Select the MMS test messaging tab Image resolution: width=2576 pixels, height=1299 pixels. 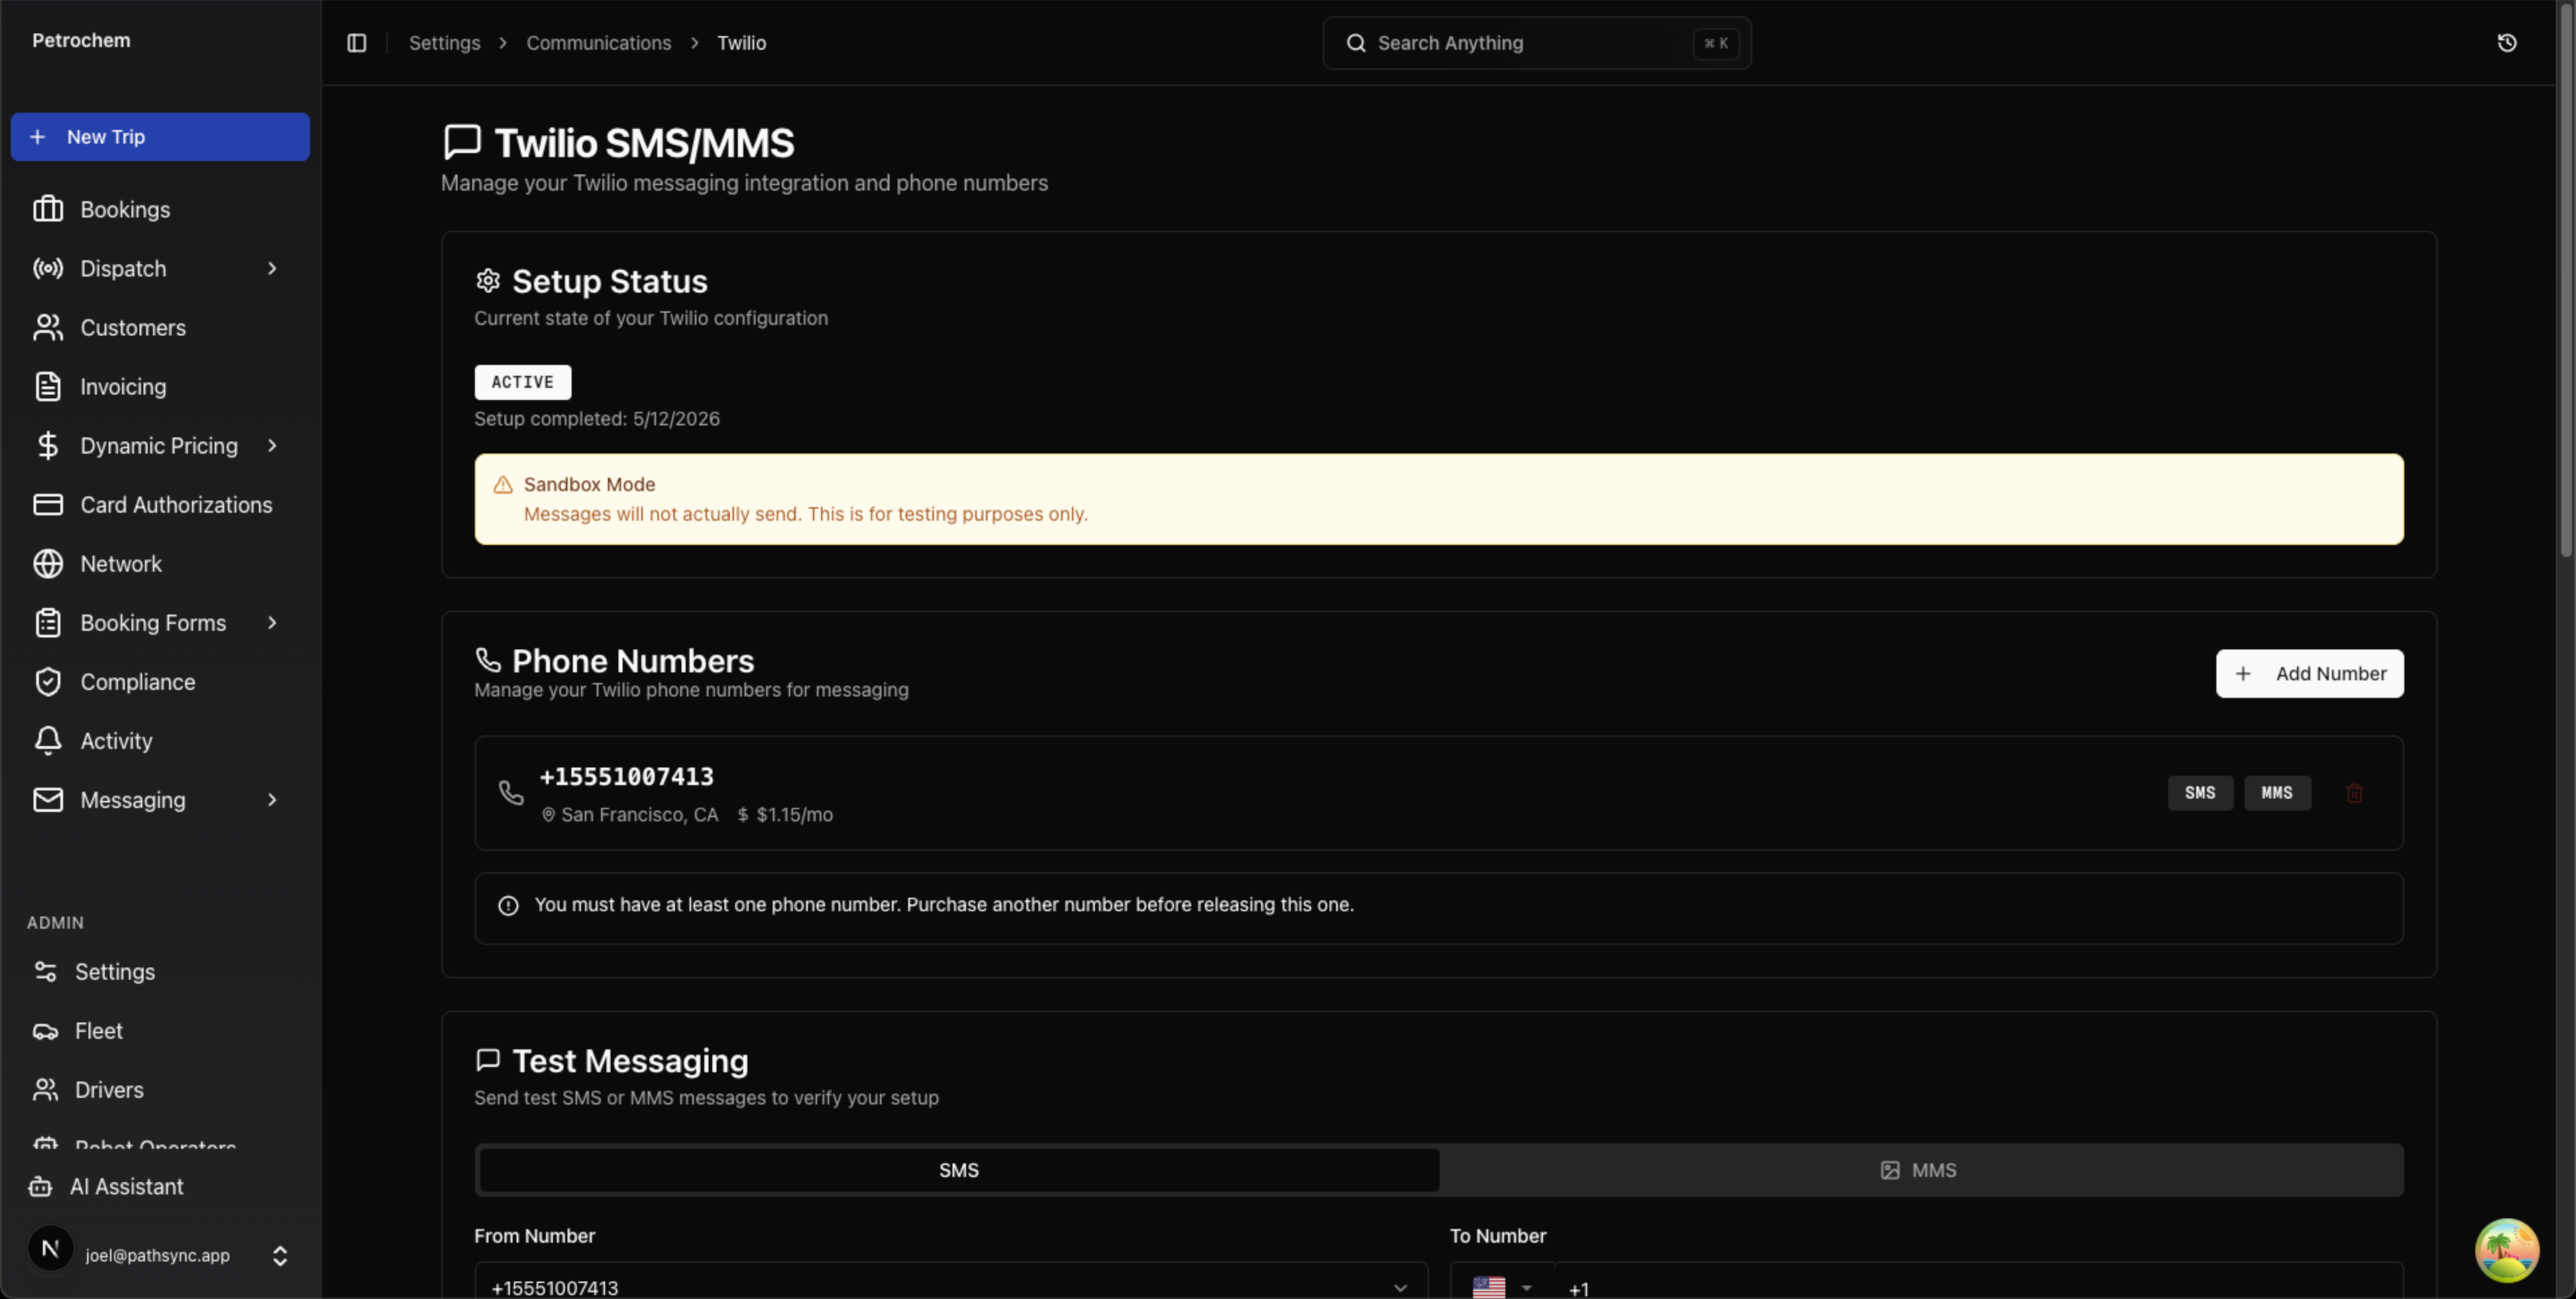(x=1919, y=1170)
